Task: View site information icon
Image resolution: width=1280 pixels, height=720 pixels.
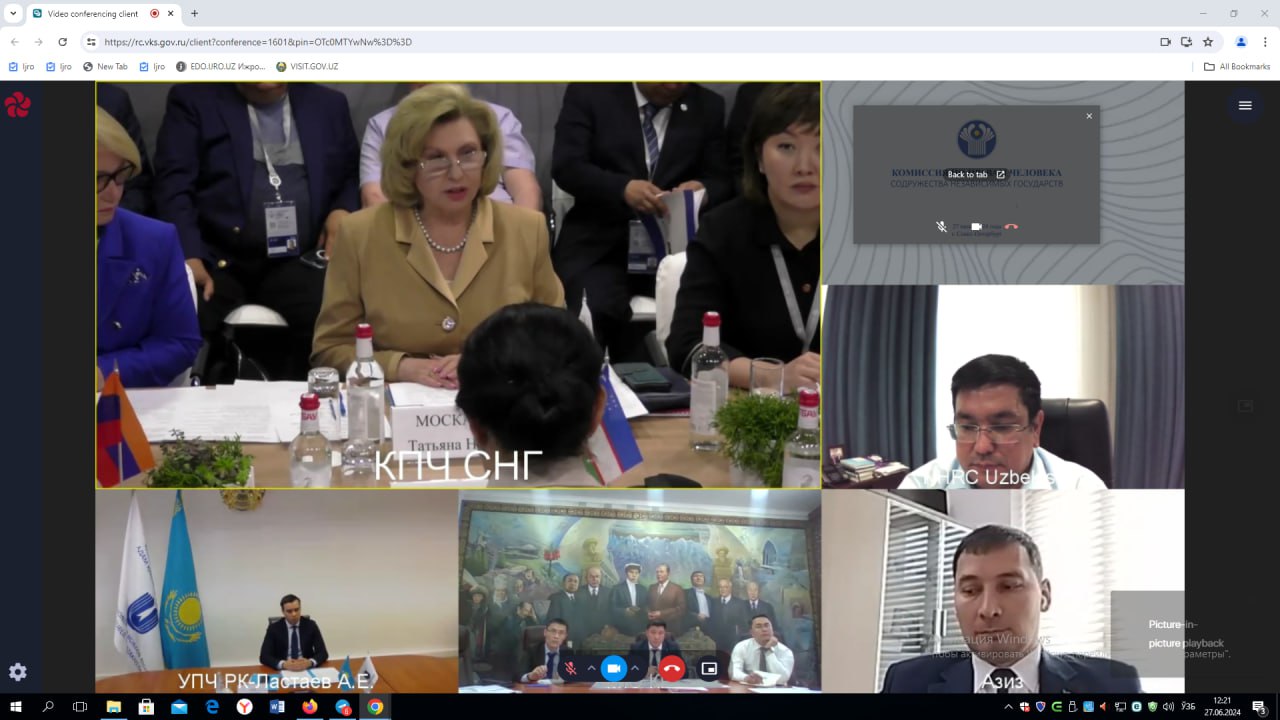Action: (x=91, y=42)
